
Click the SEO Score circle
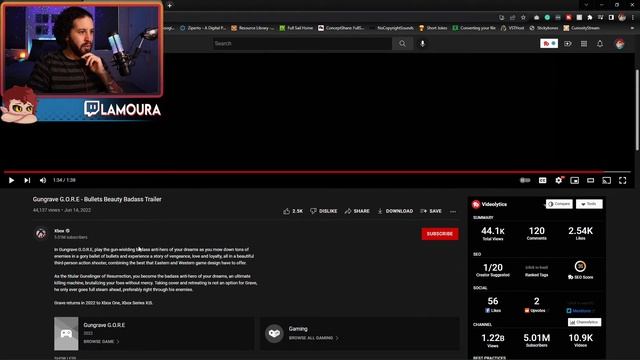coord(580,267)
